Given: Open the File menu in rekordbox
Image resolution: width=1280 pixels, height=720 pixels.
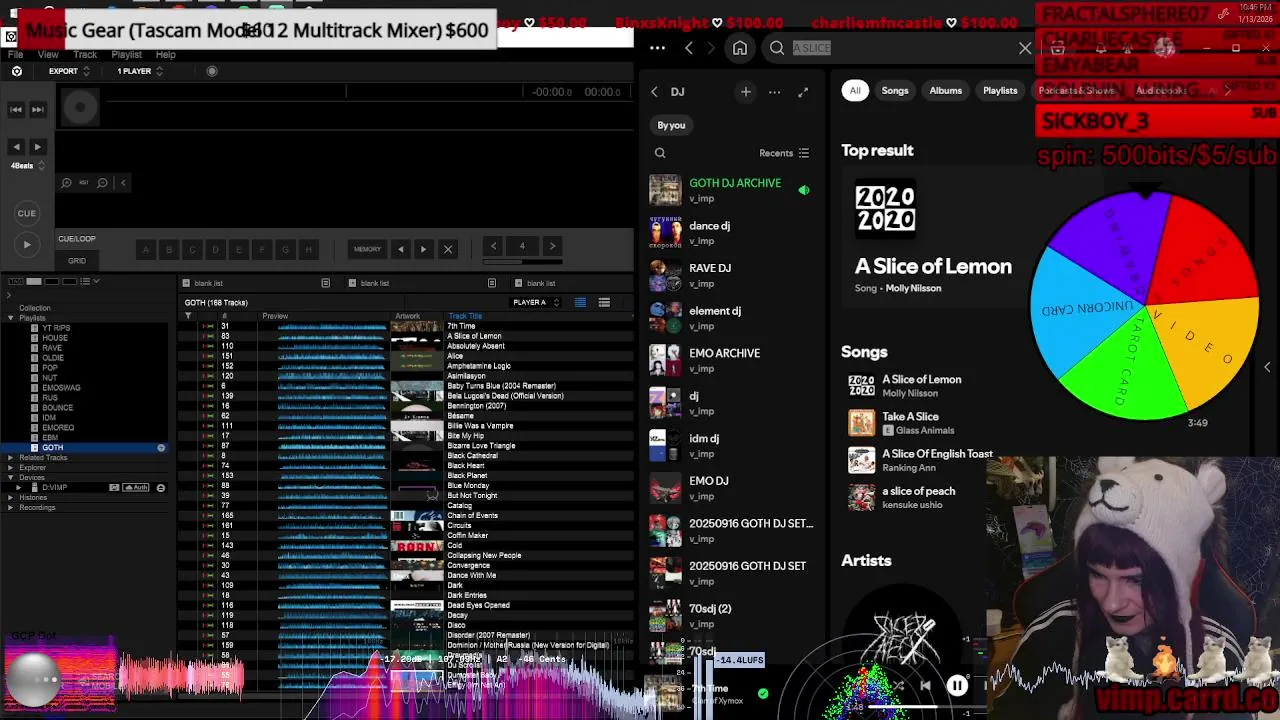Looking at the screenshot, I should pyautogui.click(x=16, y=54).
